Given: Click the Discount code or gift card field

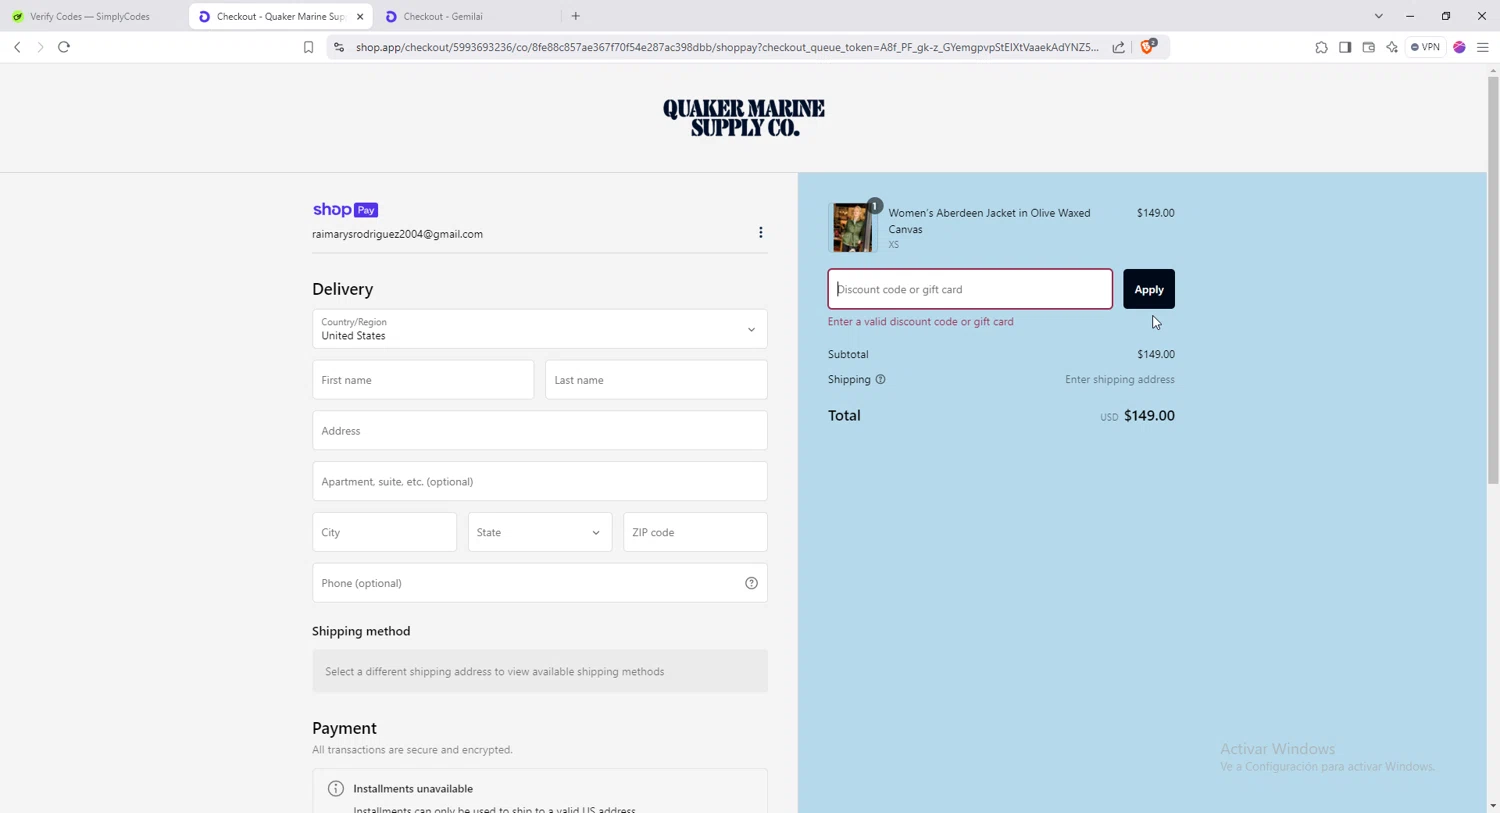Looking at the screenshot, I should [970, 289].
